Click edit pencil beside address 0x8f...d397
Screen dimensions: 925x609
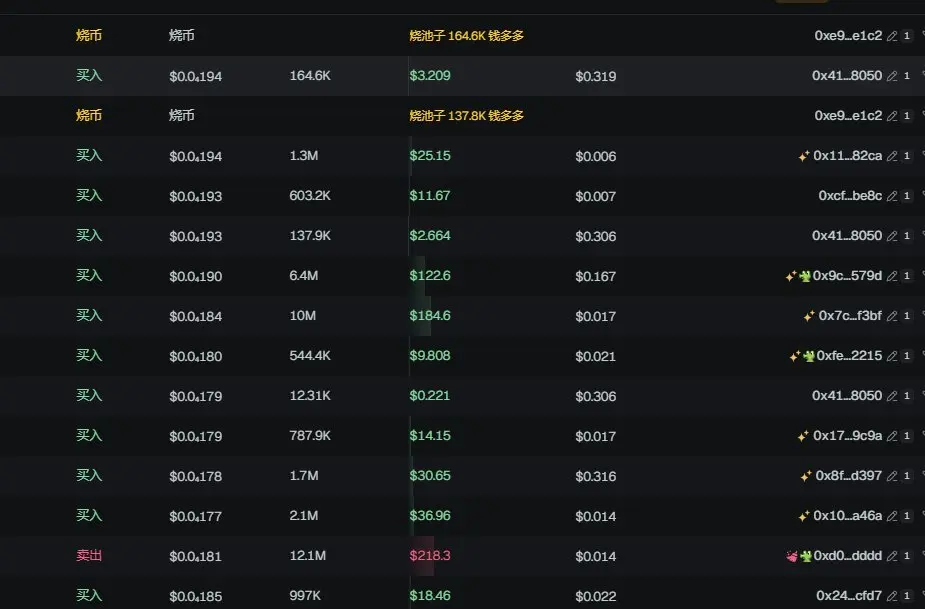[x=892, y=476]
